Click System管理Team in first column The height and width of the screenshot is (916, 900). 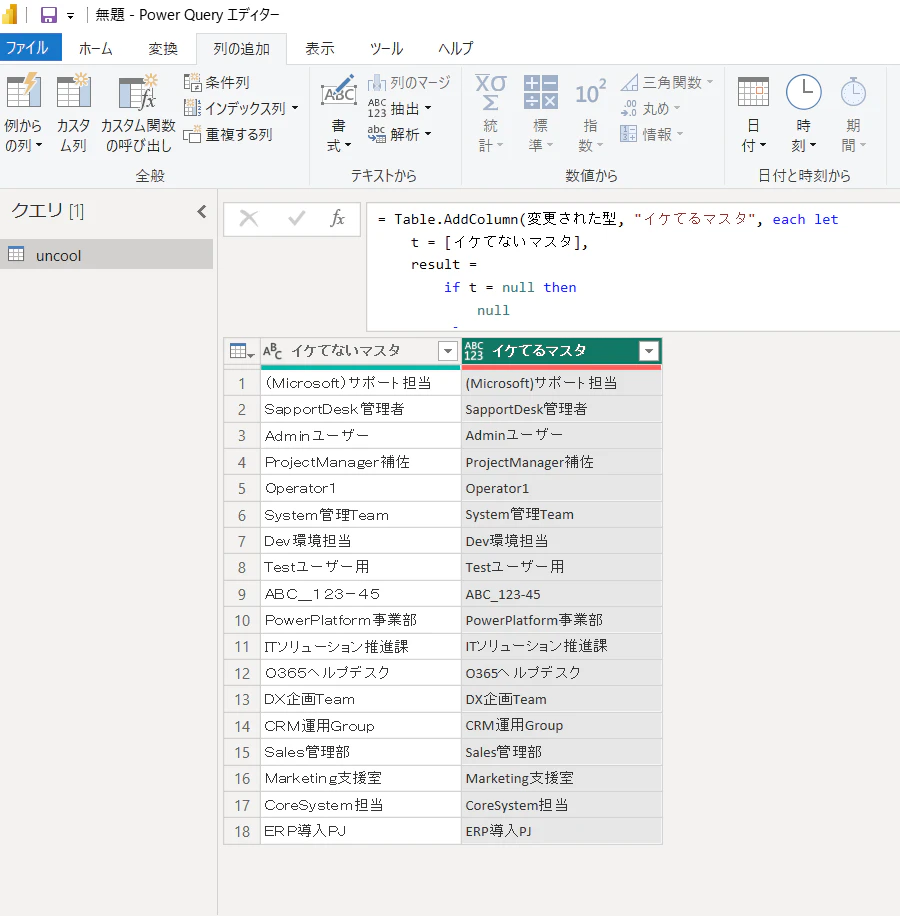(360, 515)
